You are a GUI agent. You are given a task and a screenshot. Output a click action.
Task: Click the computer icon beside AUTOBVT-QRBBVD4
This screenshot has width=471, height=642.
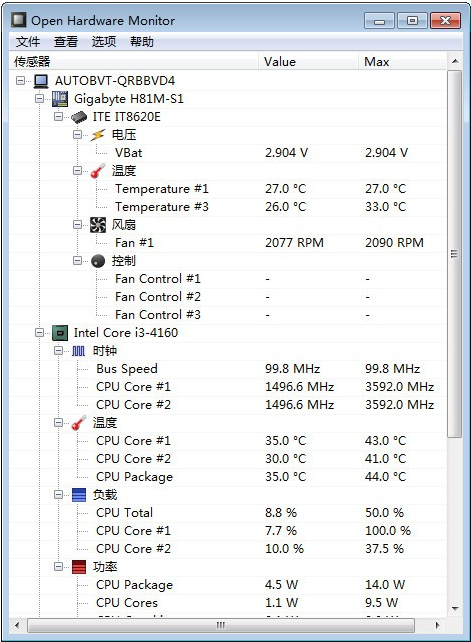click(x=41, y=81)
